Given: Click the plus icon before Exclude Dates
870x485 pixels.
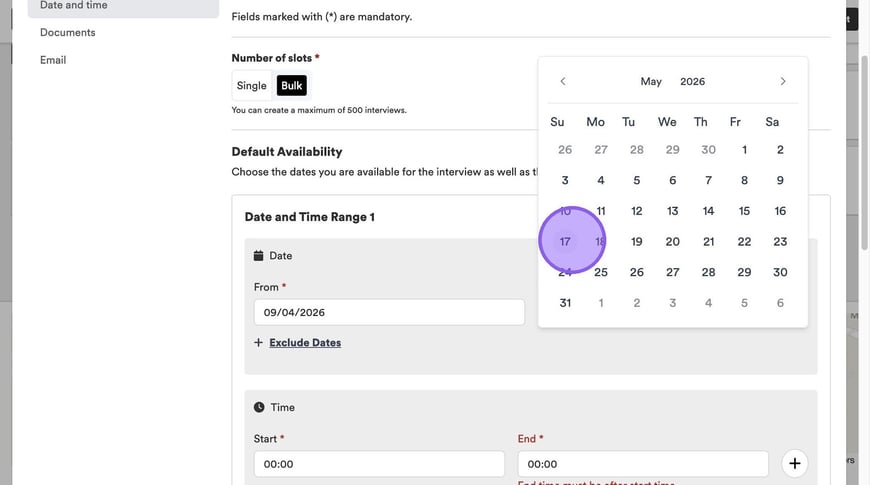Looking at the screenshot, I should tap(258, 343).
